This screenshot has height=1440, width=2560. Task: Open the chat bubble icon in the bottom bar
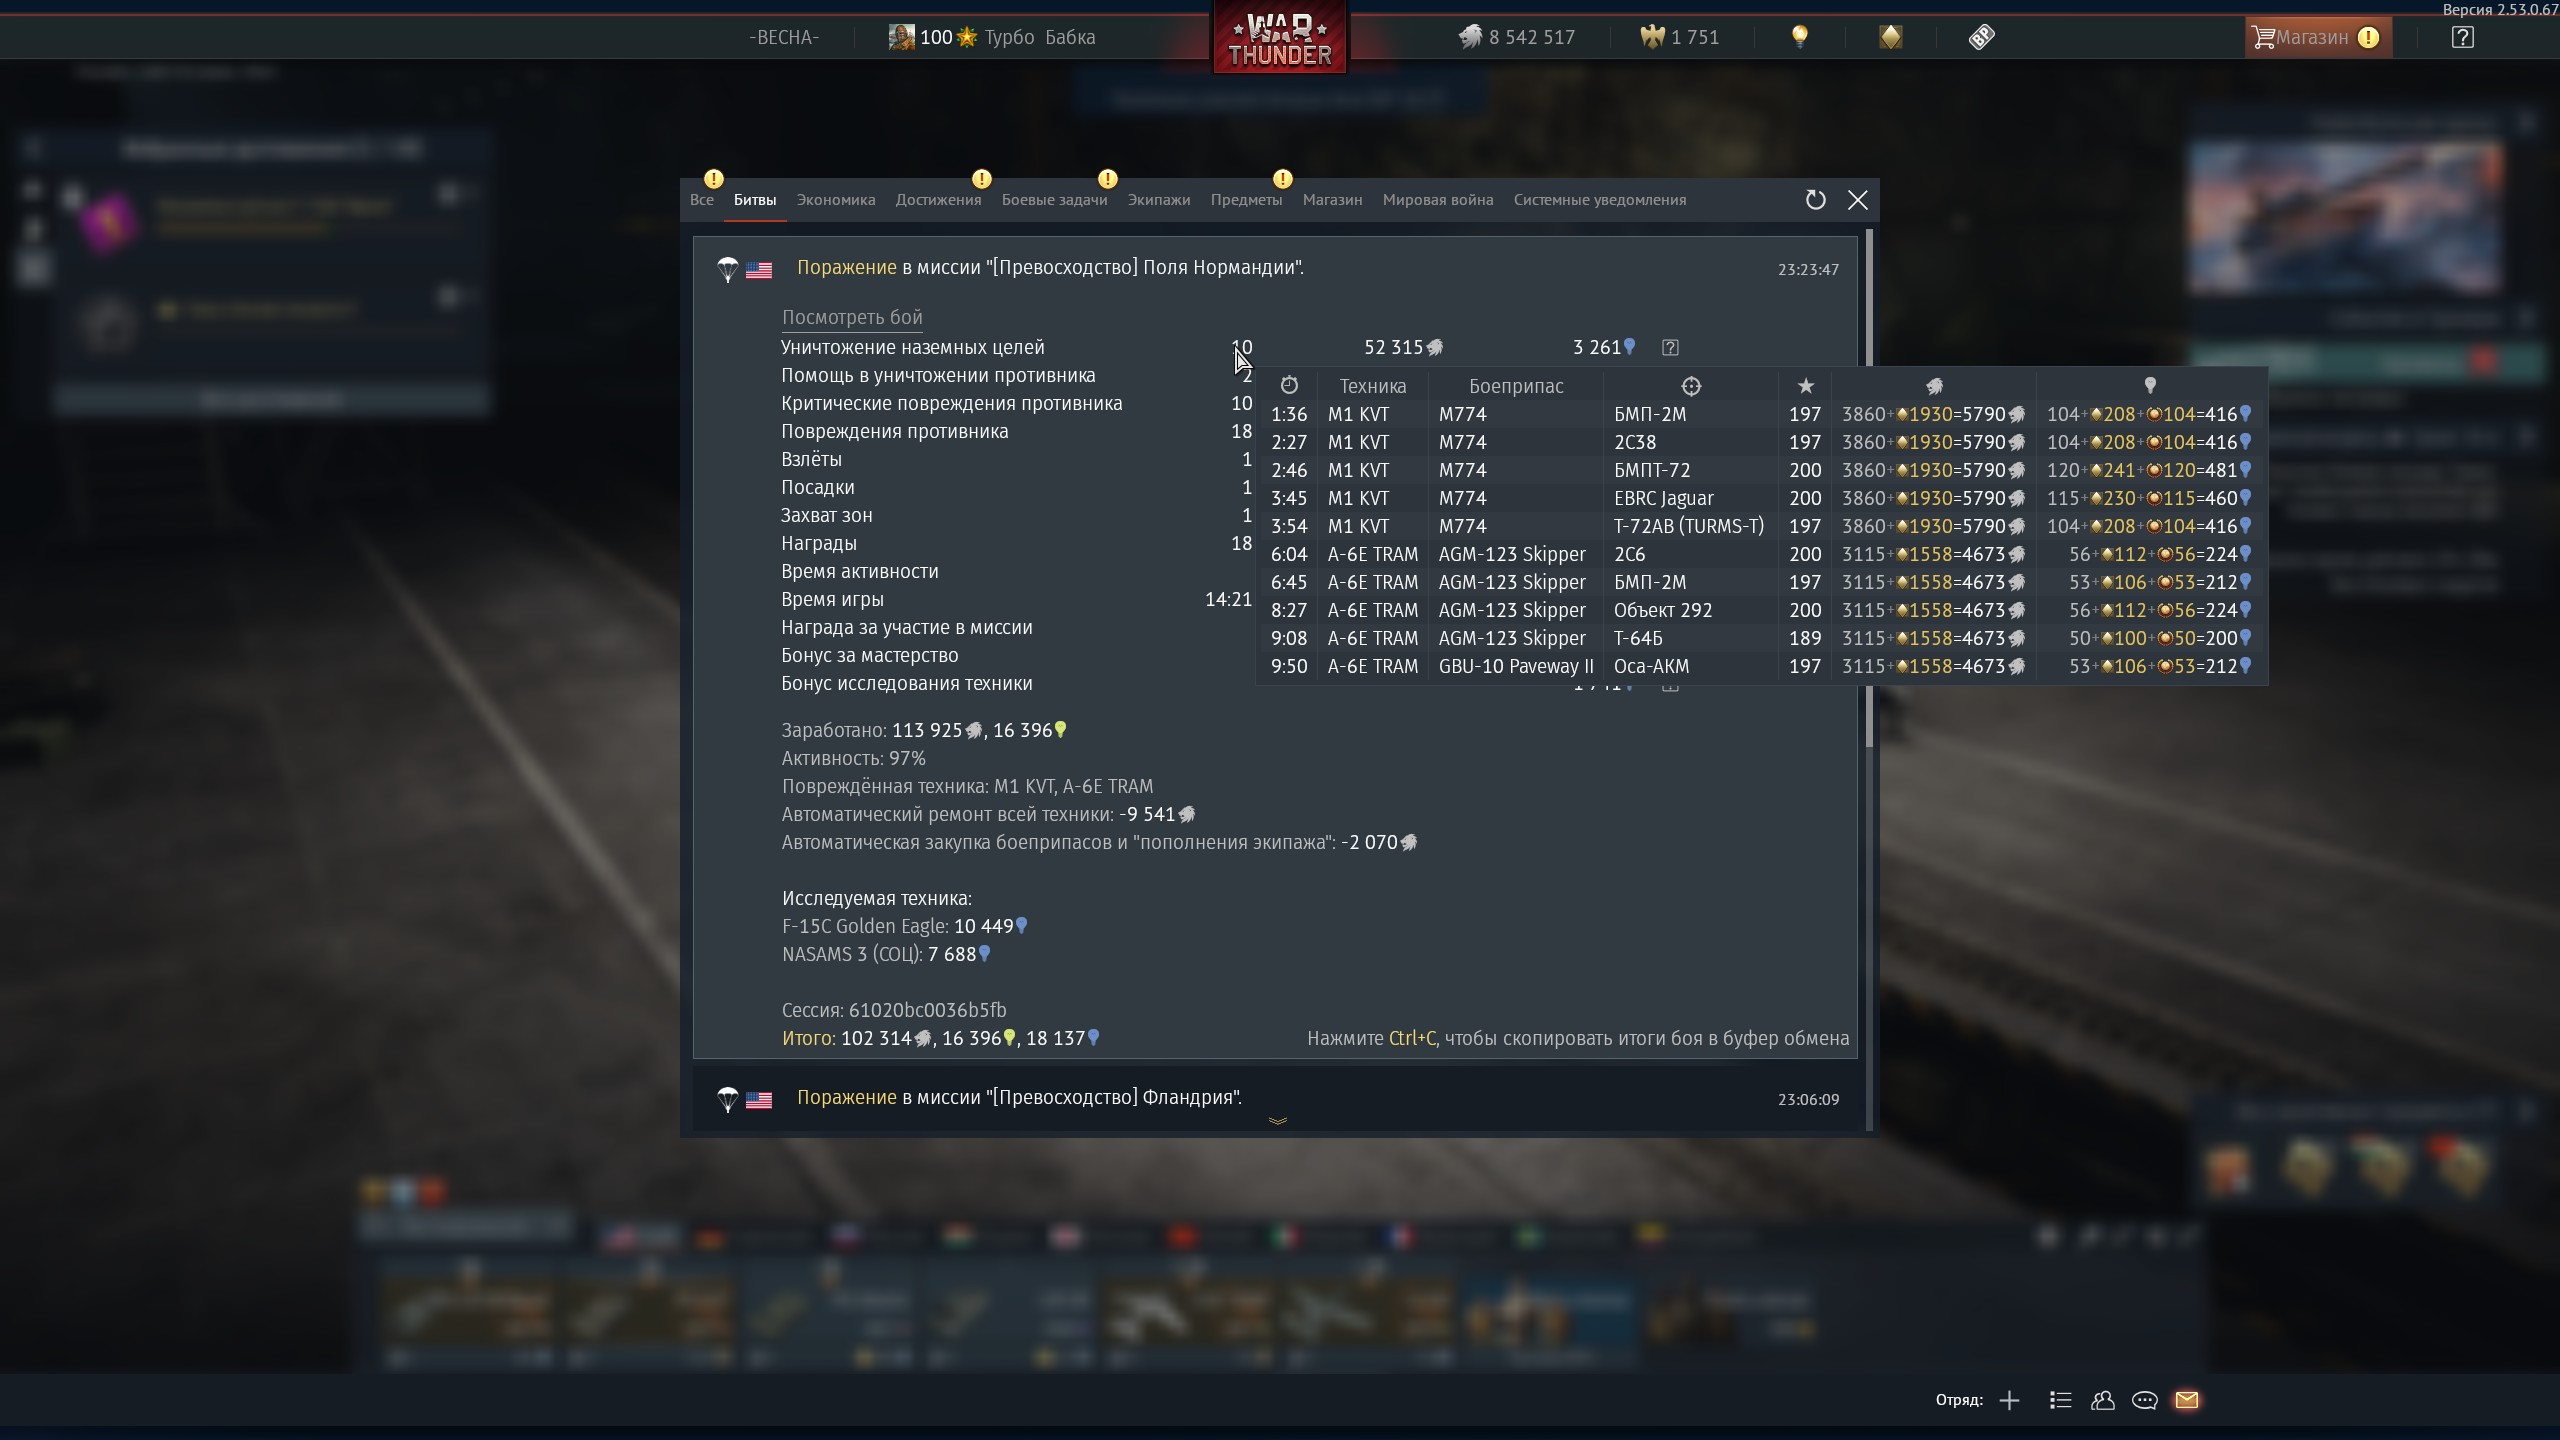(2144, 1400)
